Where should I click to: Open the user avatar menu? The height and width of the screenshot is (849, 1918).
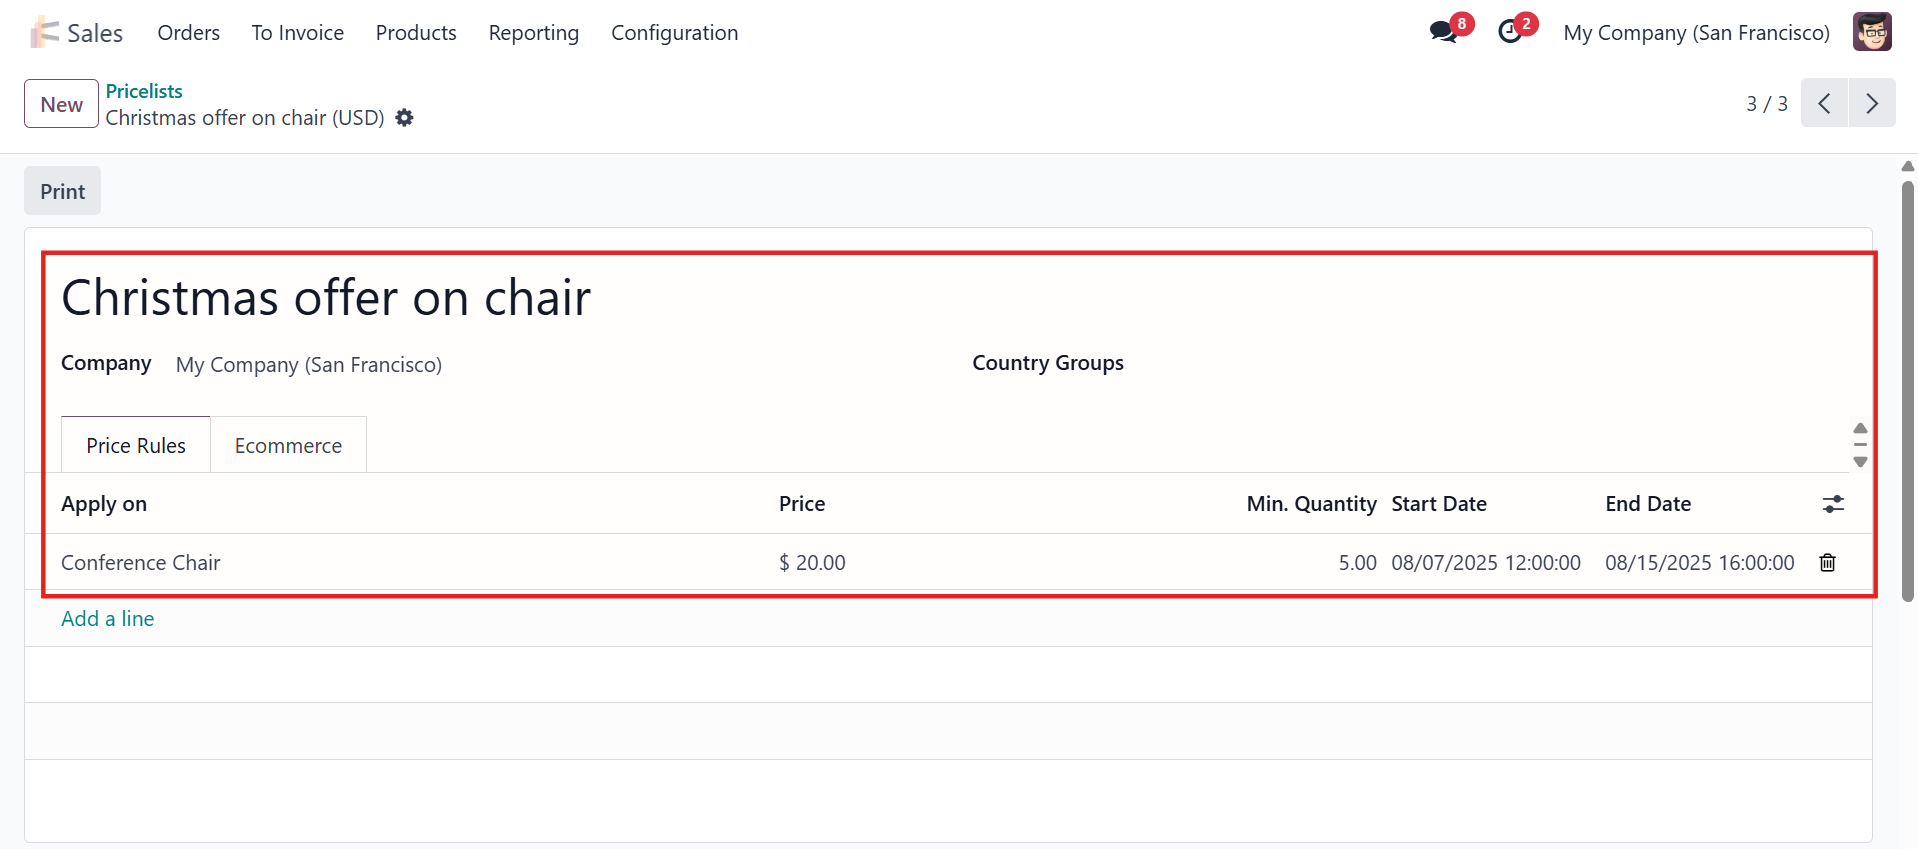tap(1871, 32)
